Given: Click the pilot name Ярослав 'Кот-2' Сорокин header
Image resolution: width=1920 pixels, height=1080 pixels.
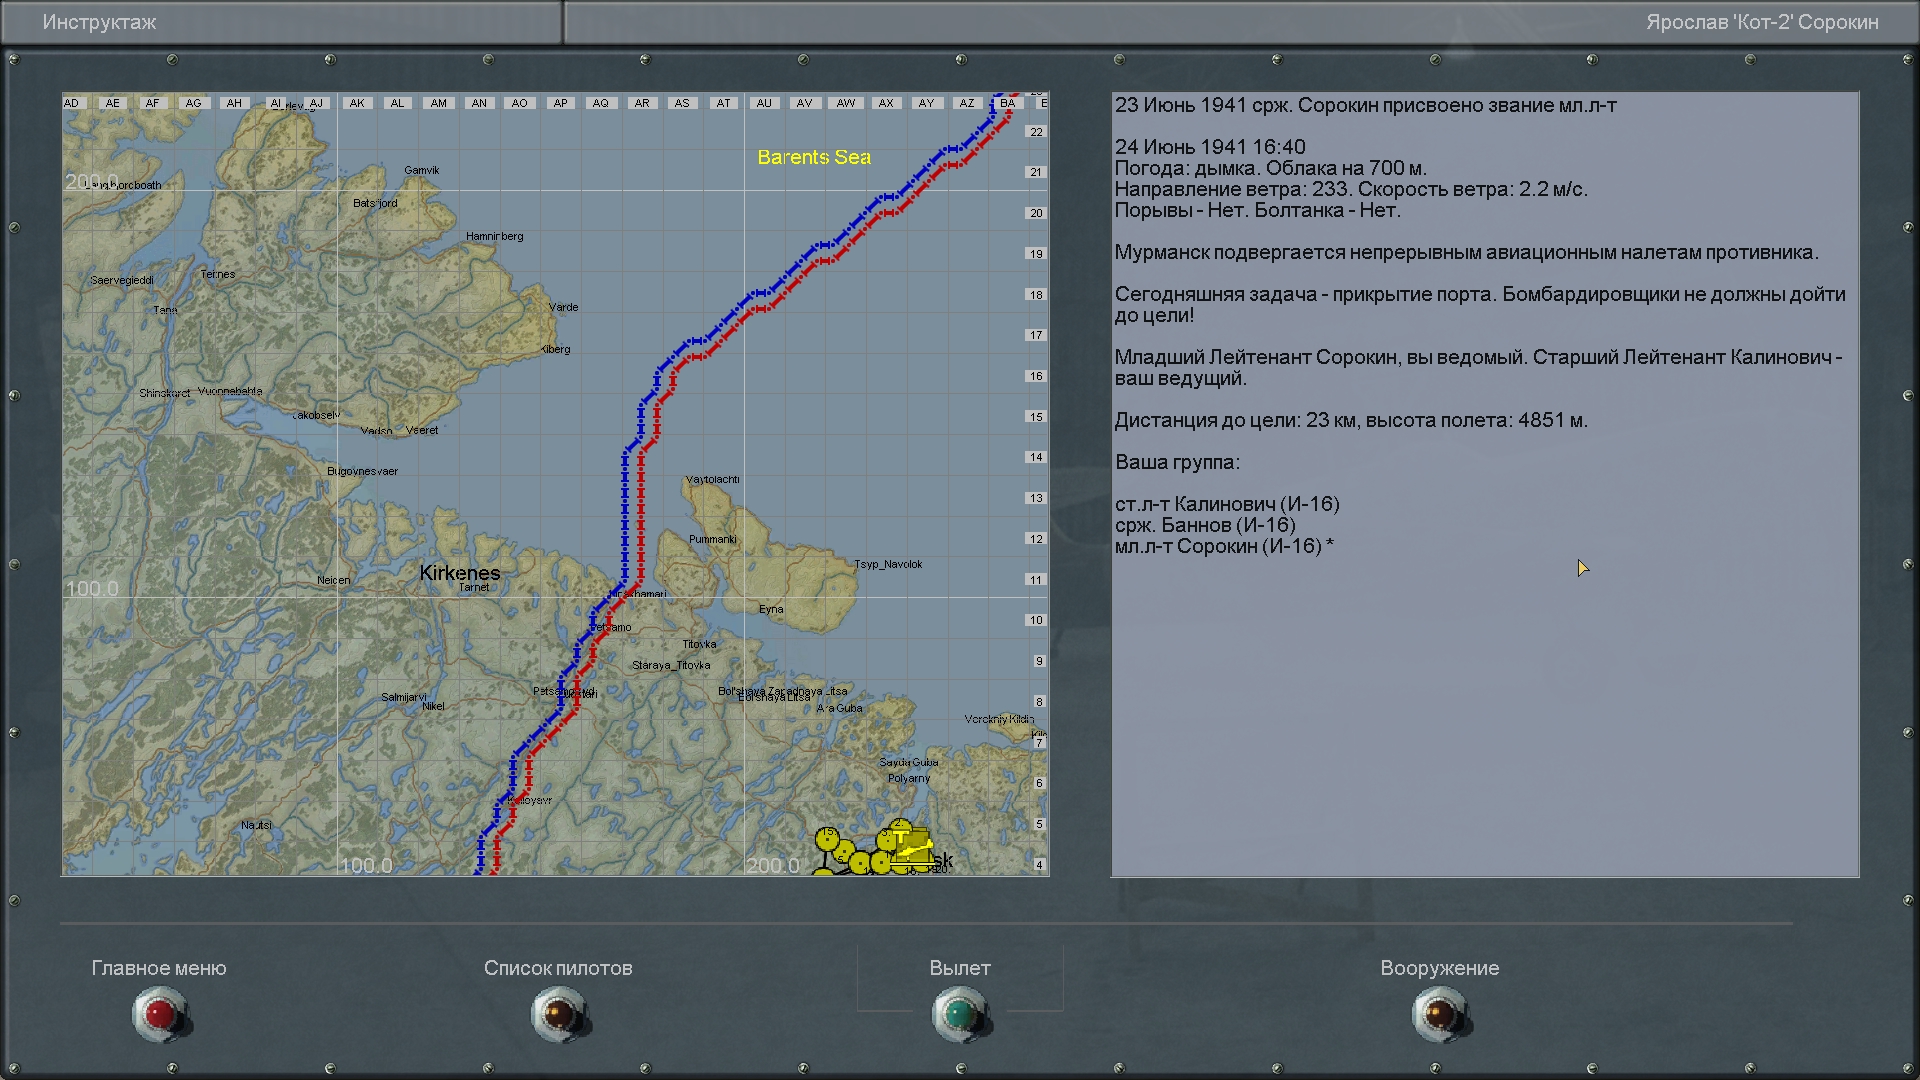Looking at the screenshot, I should pos(1762,22).
